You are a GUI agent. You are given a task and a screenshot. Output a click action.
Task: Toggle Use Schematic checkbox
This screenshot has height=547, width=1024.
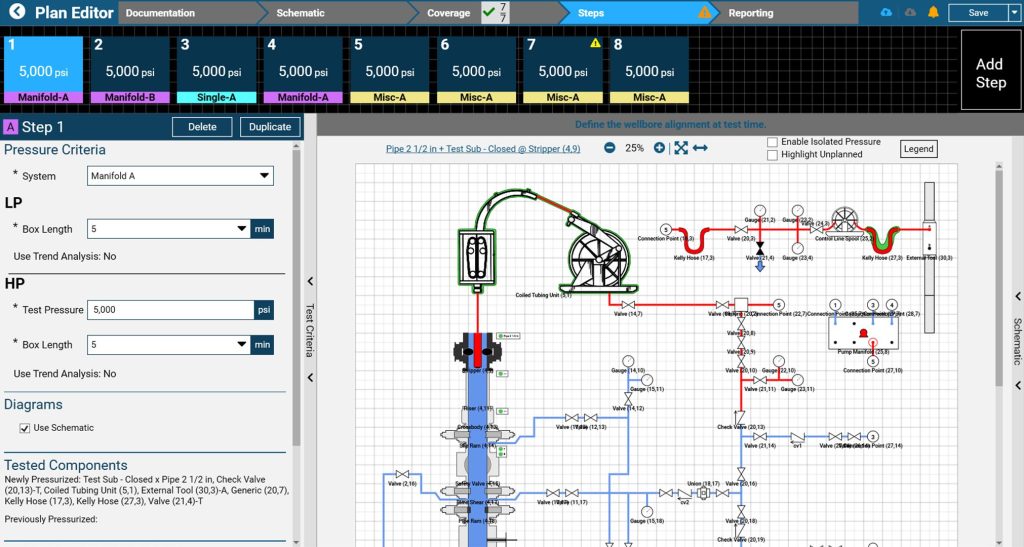coord(25,428)
